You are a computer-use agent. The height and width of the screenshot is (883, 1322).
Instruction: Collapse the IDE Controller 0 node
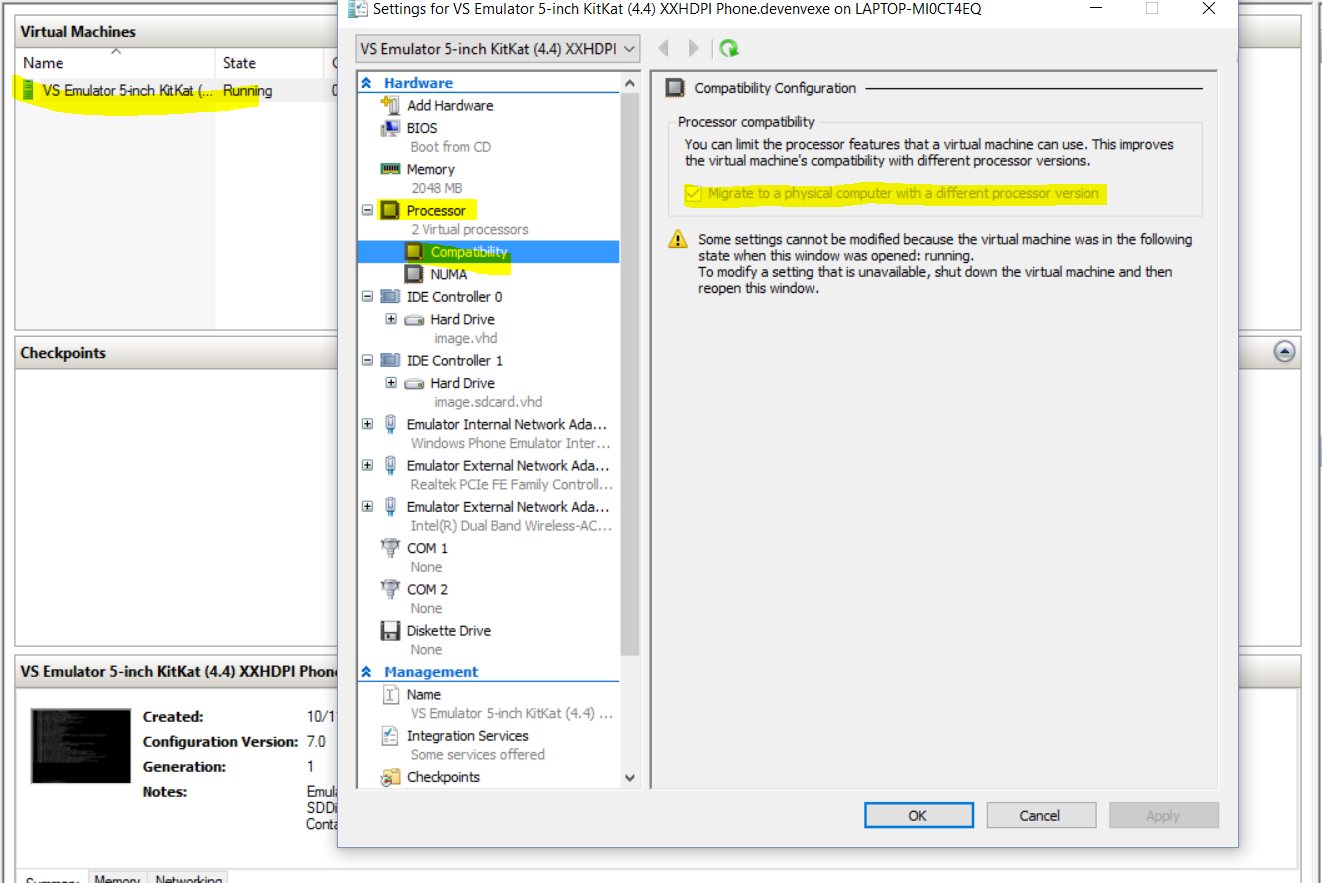click(x=367, y=297)
